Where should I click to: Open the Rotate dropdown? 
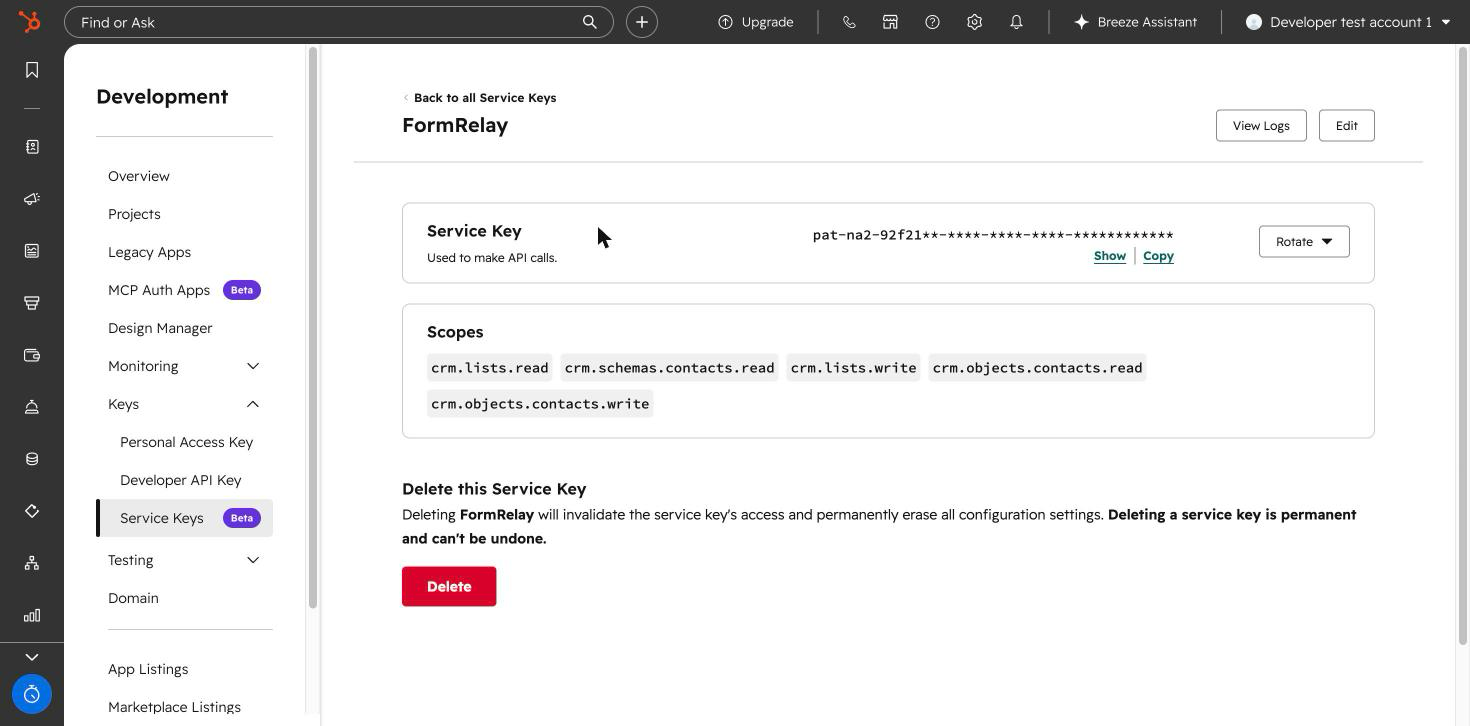point(1304,241)
